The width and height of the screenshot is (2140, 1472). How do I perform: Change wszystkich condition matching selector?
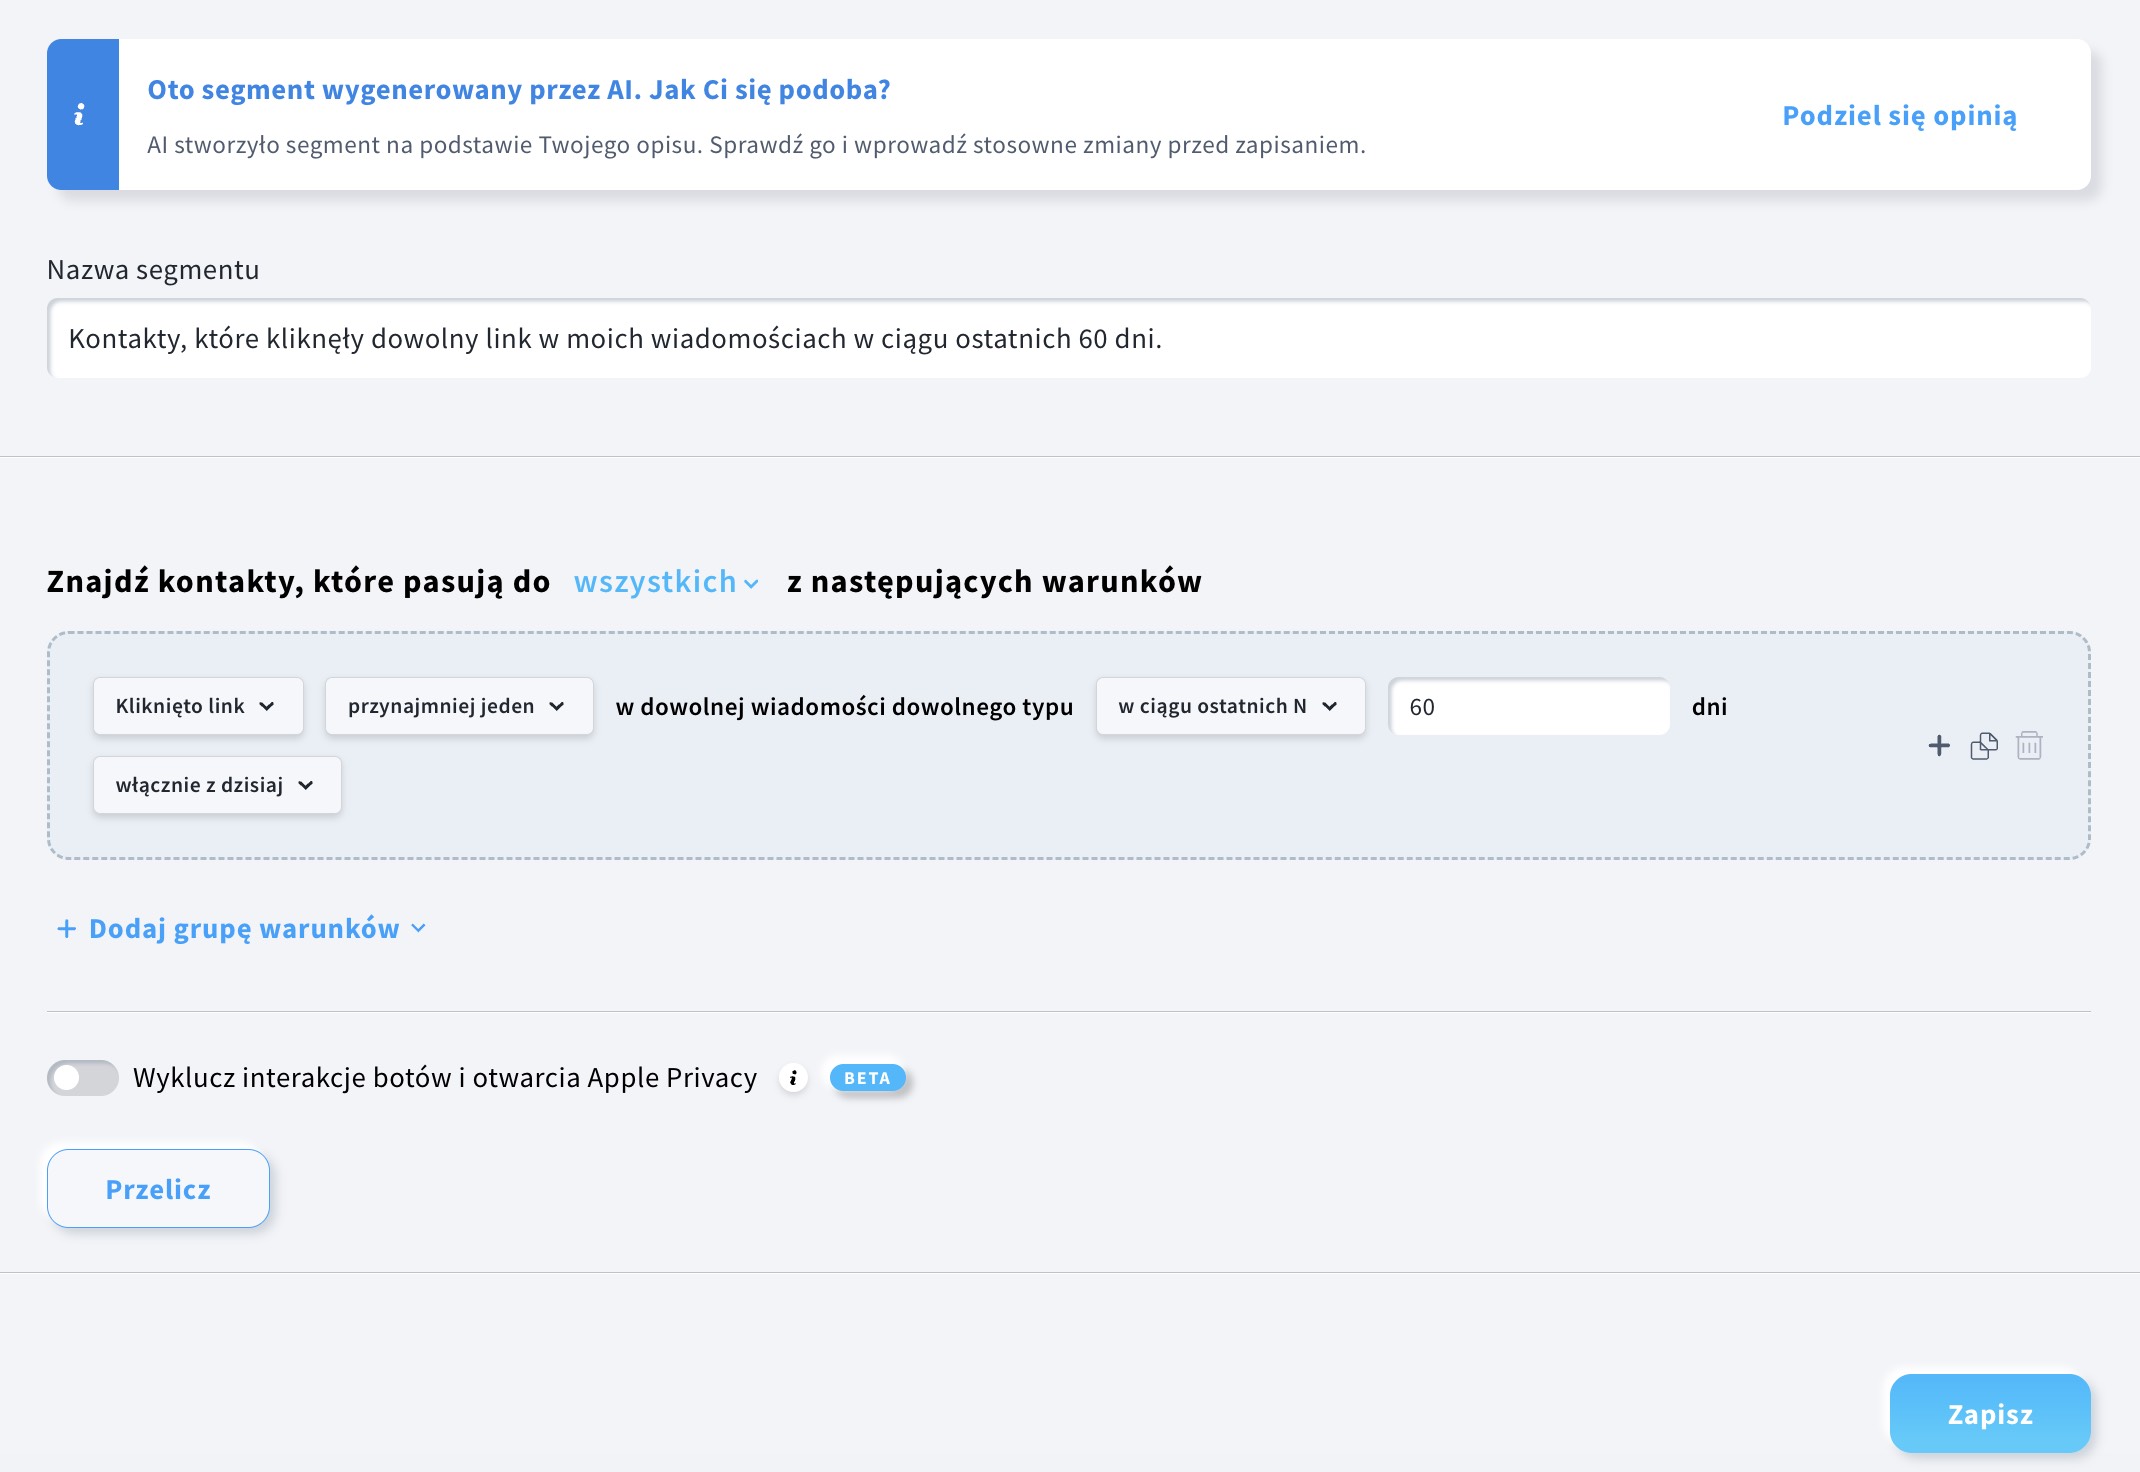(665, 582)
